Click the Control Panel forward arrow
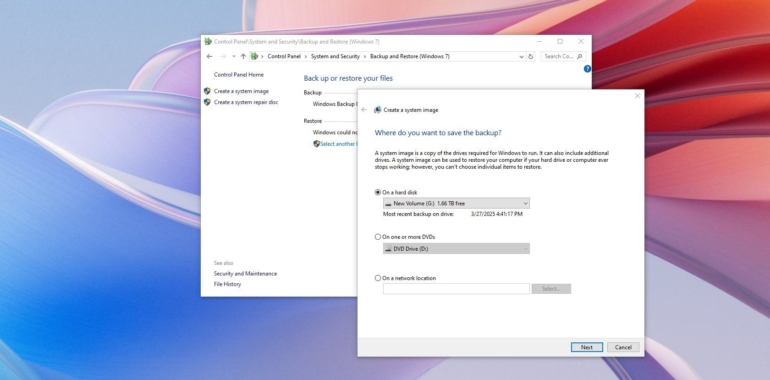Viewport: 770px width, 380px height. click(223, 56)
